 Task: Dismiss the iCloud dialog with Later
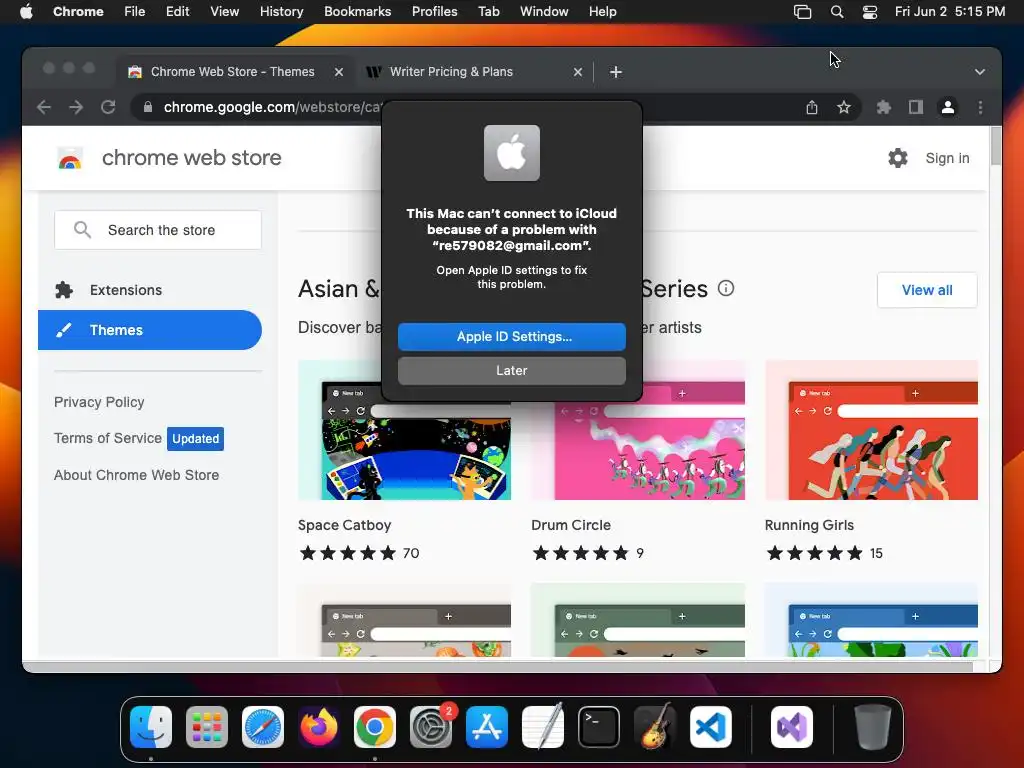tap(511, 370)
